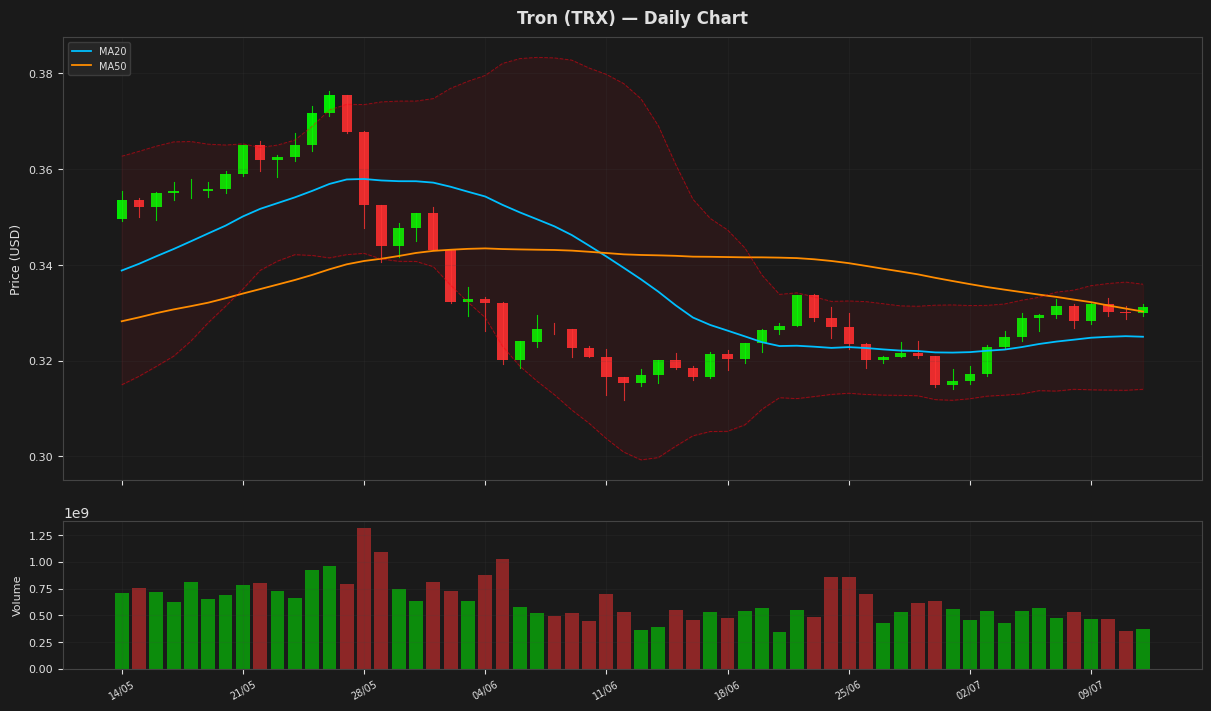Select the 28/05 date label
1211x711 pixels.
coord(364,690)
